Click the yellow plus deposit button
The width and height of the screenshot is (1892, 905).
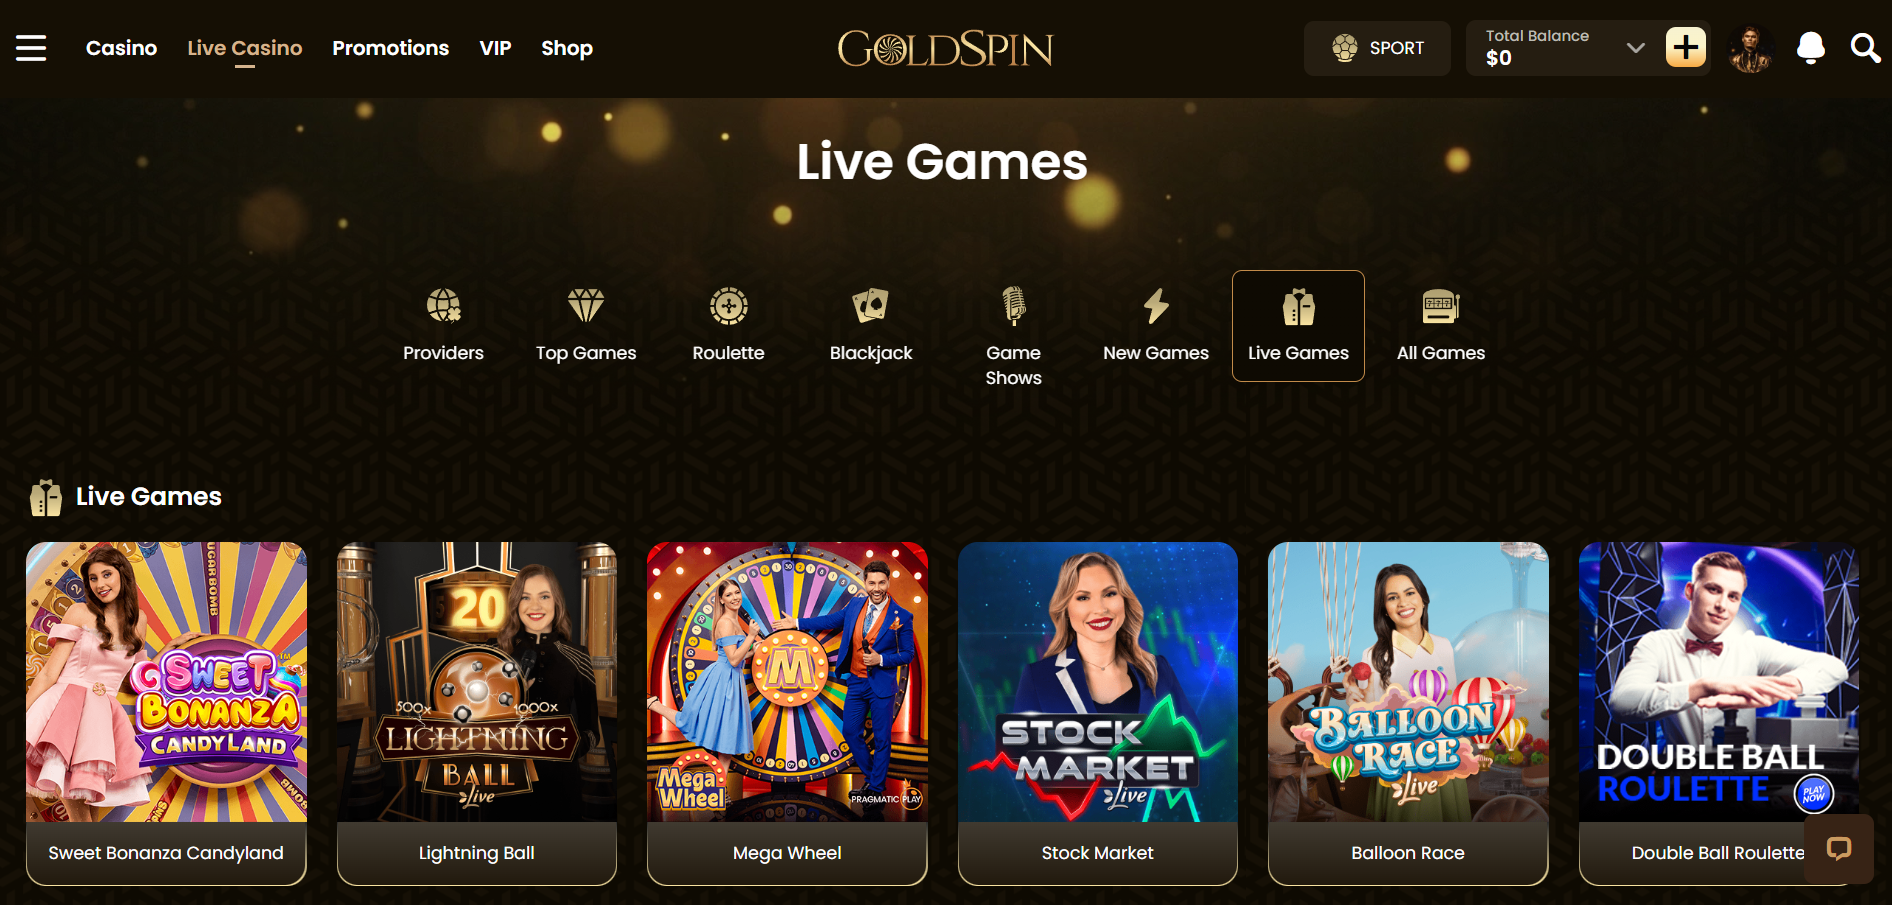(x=1686, y=47)
